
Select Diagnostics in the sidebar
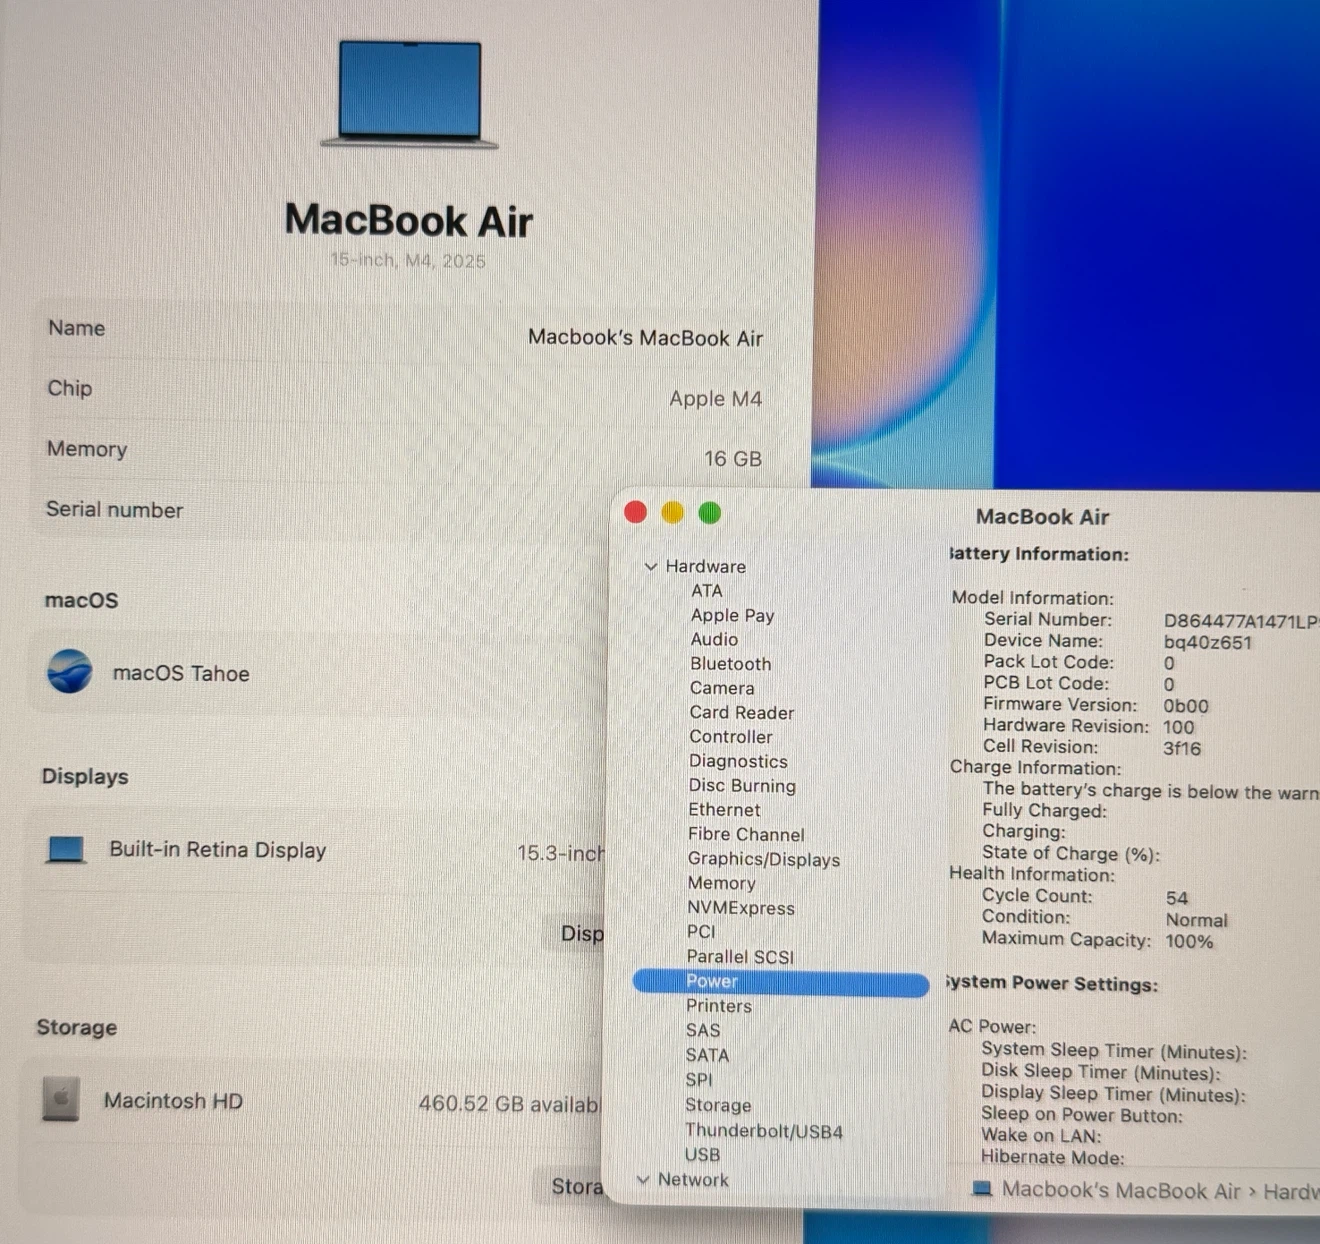738,761
